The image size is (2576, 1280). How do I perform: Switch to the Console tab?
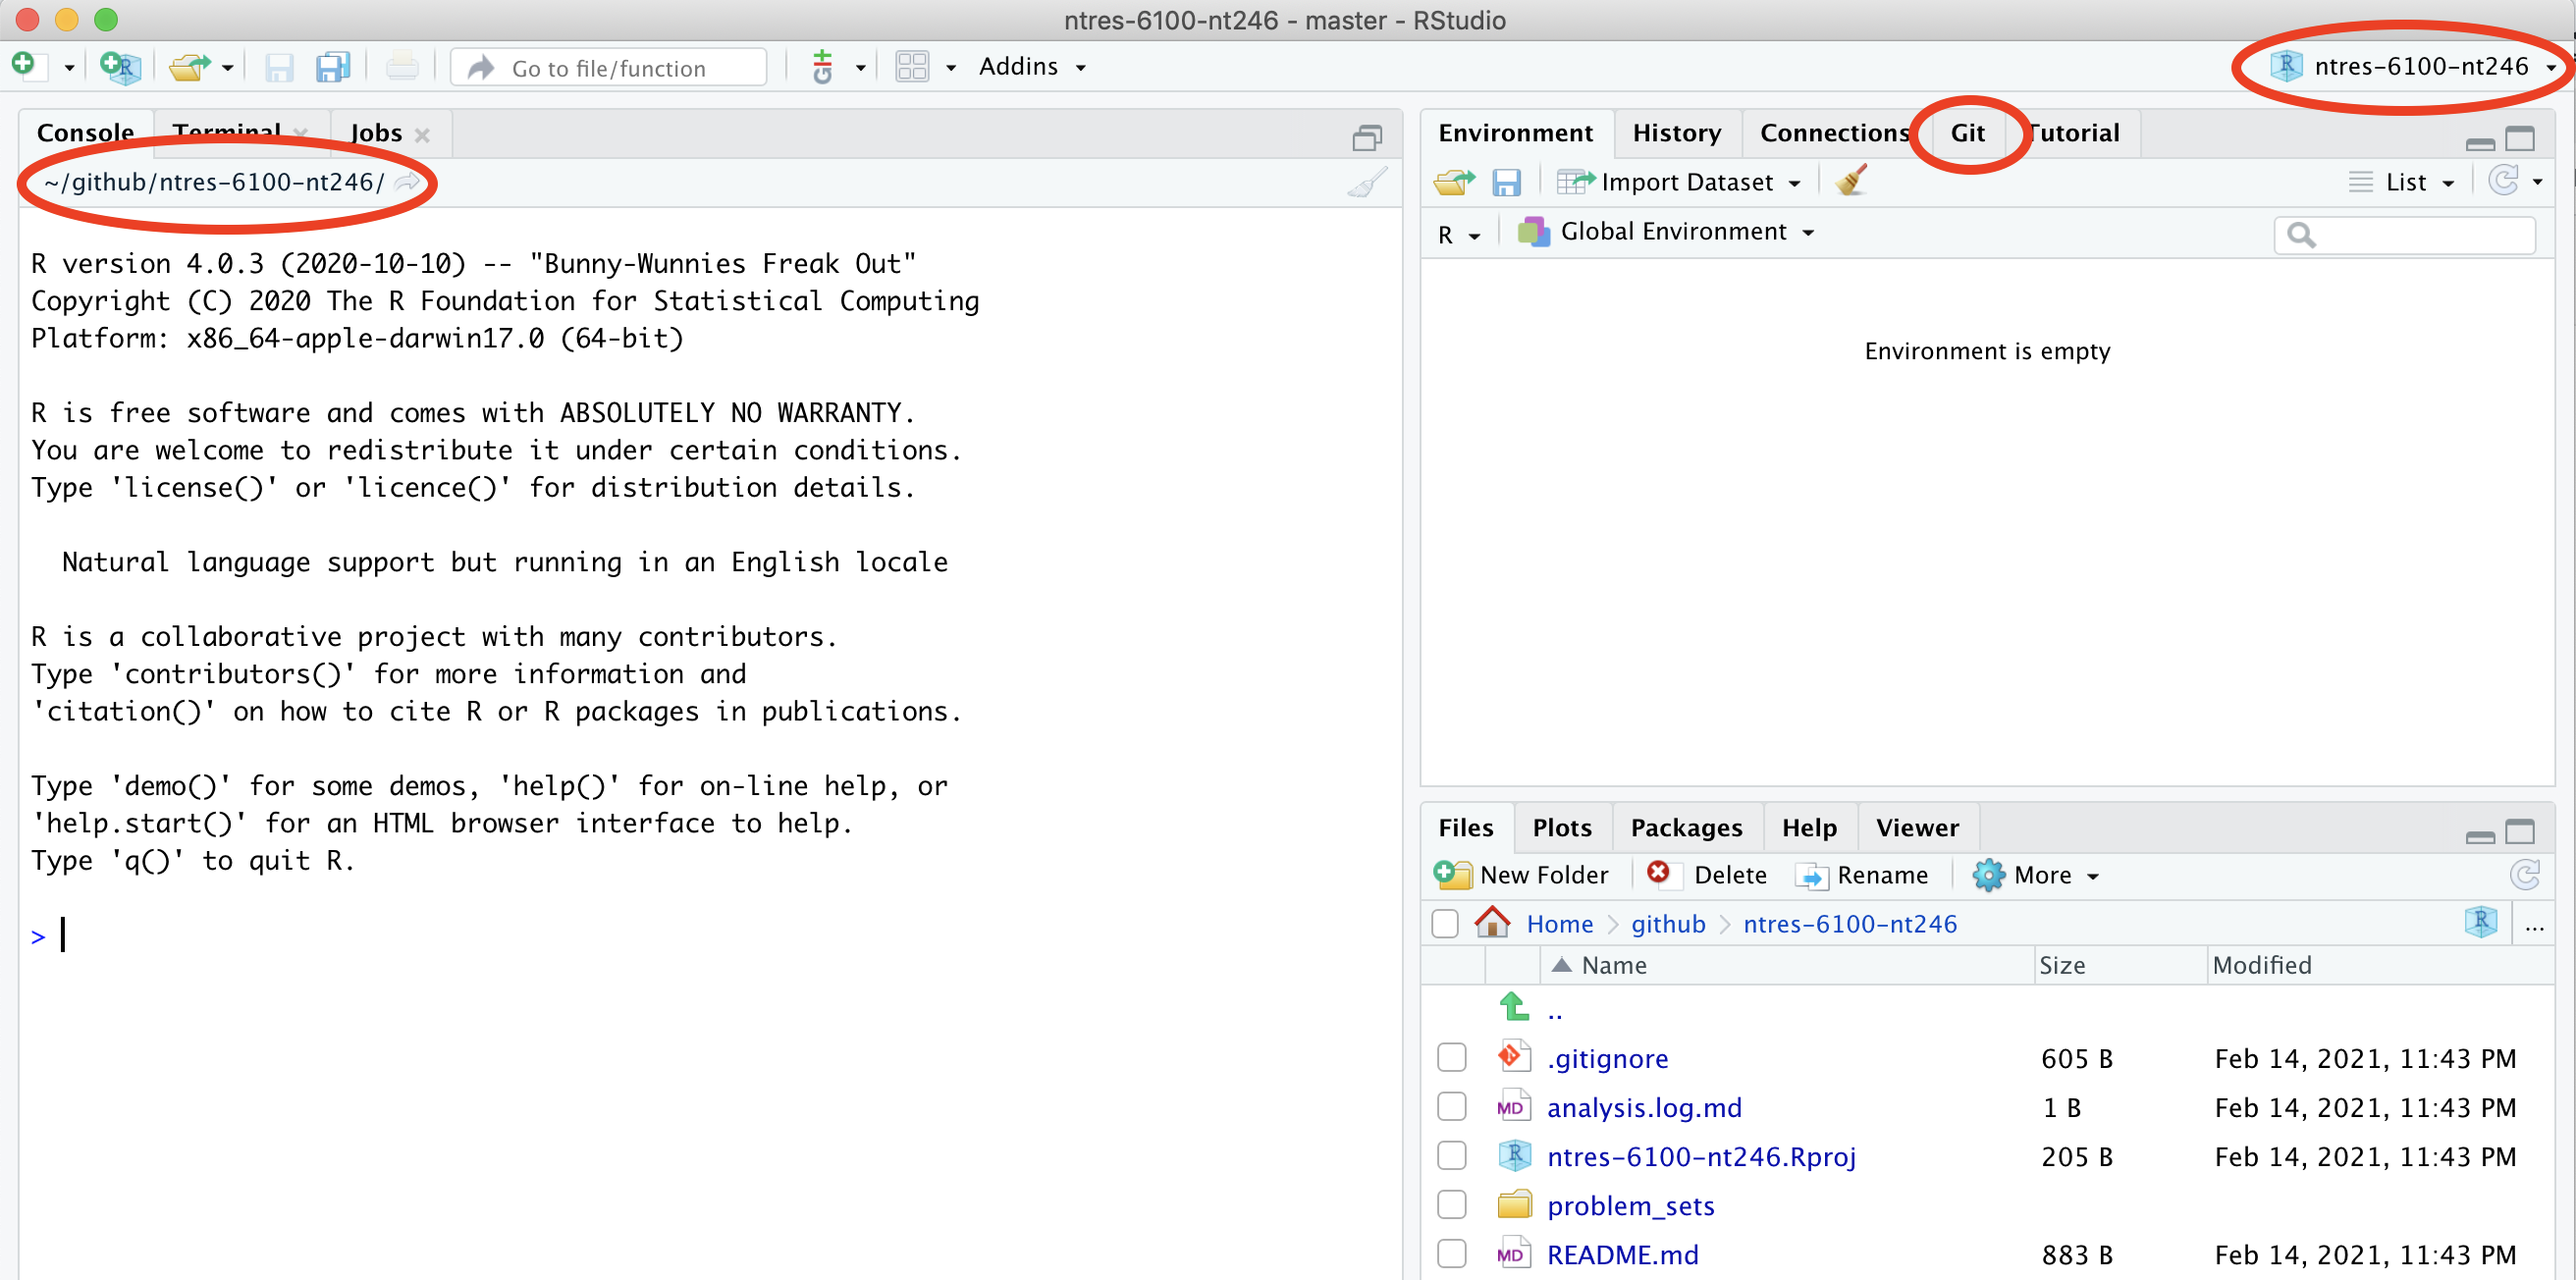click(86, 133)
